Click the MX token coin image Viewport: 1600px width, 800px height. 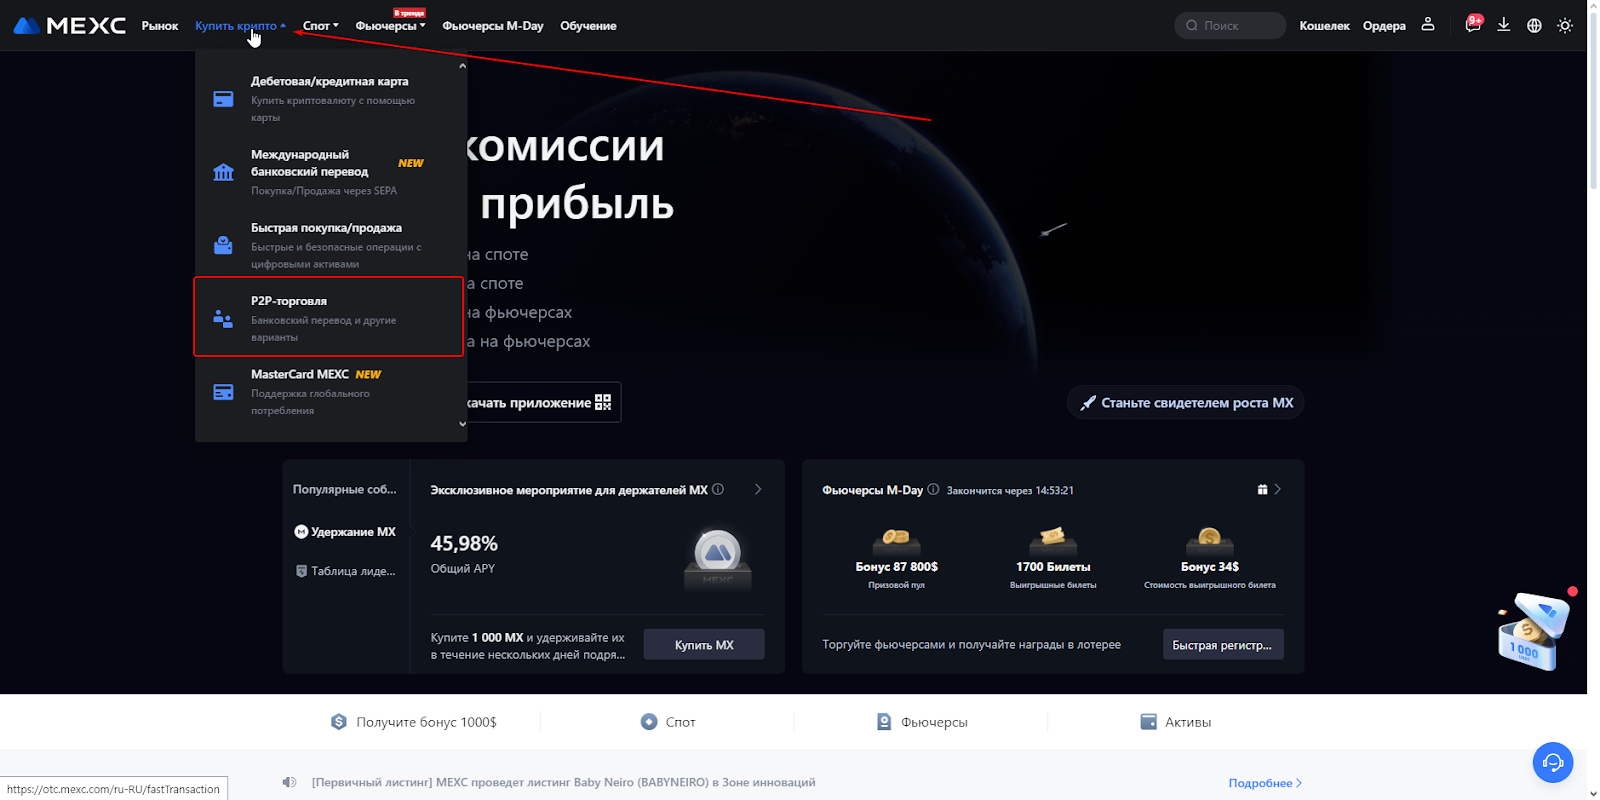[717, 558]
